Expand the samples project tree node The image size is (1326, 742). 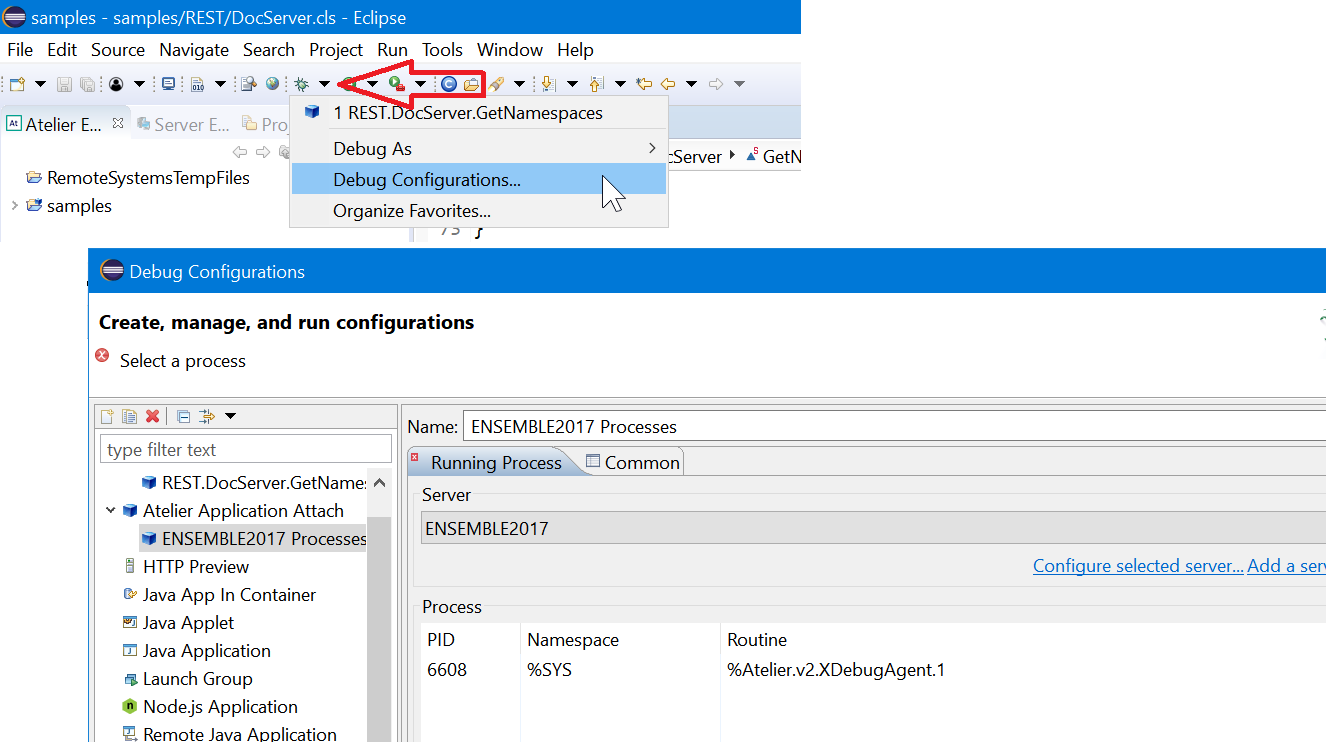(14, 206)
